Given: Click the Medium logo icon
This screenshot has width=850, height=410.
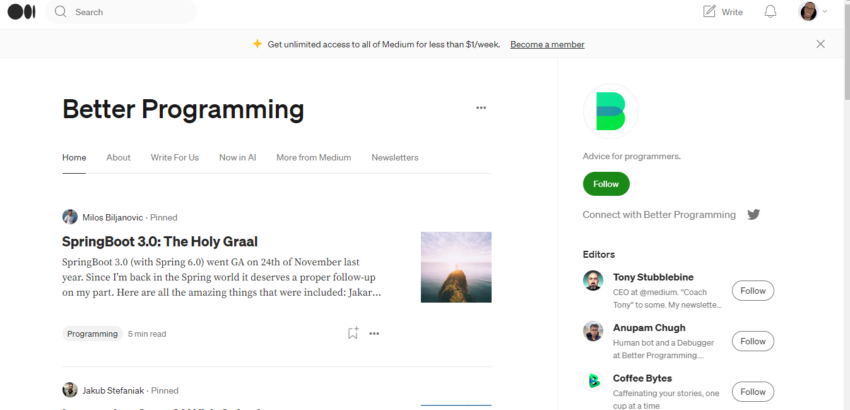Looking at the screenshot, I should point(21,12).
